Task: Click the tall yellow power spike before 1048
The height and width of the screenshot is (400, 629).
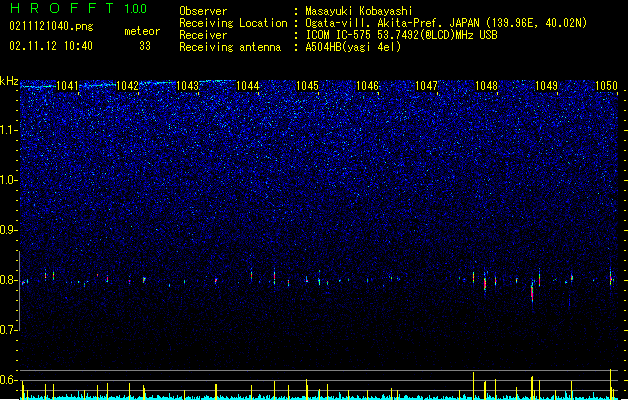Action: click(473, 385)
